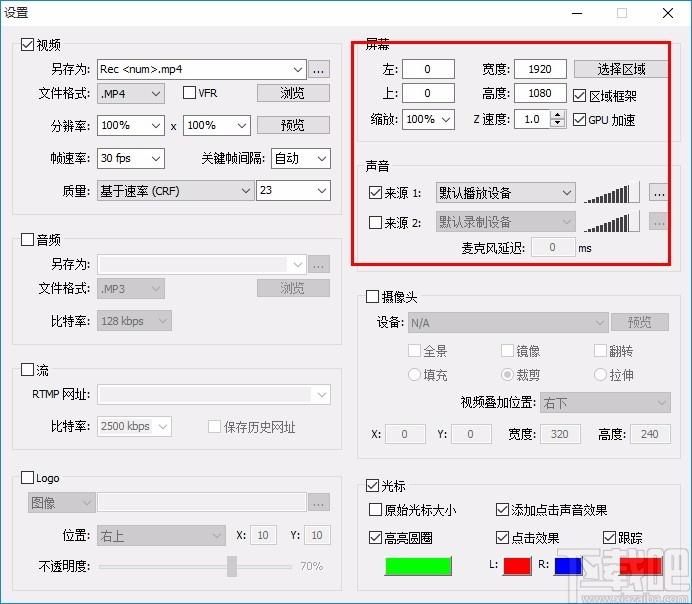Click 选择区域 button

(621, 69)
